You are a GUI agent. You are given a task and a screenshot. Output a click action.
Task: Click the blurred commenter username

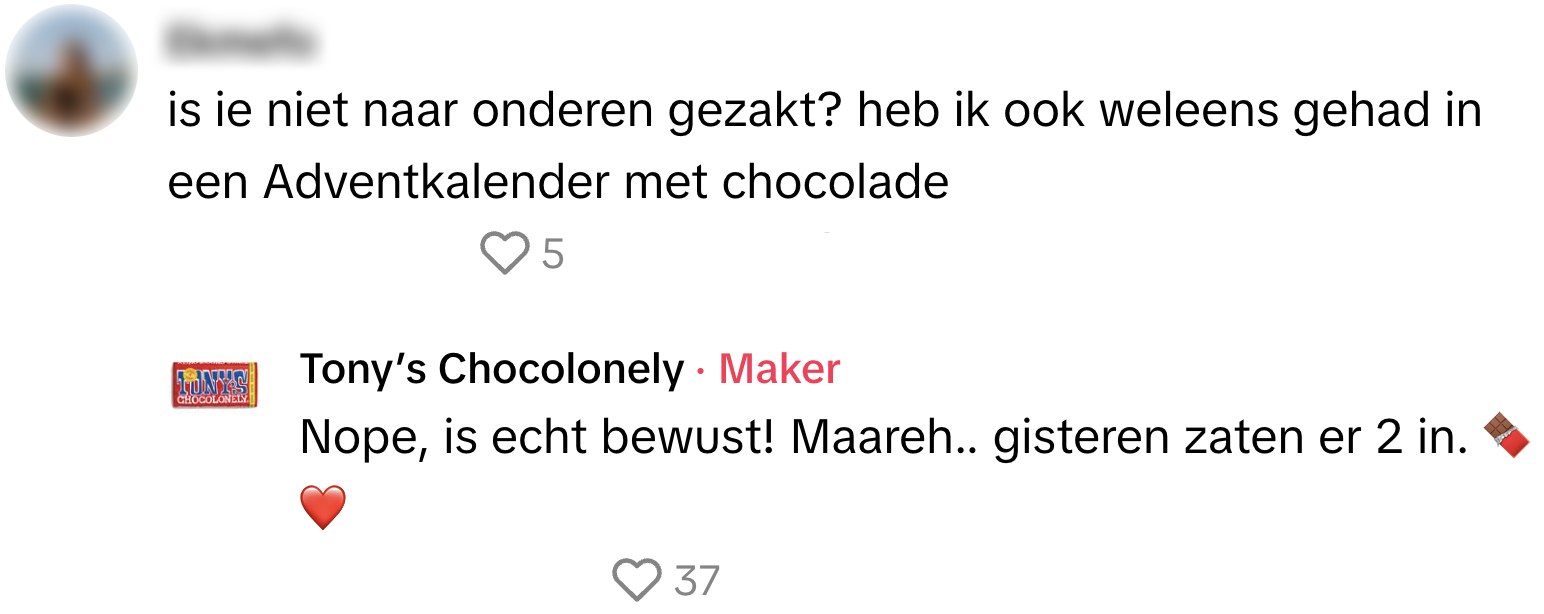tap(238, 43)
